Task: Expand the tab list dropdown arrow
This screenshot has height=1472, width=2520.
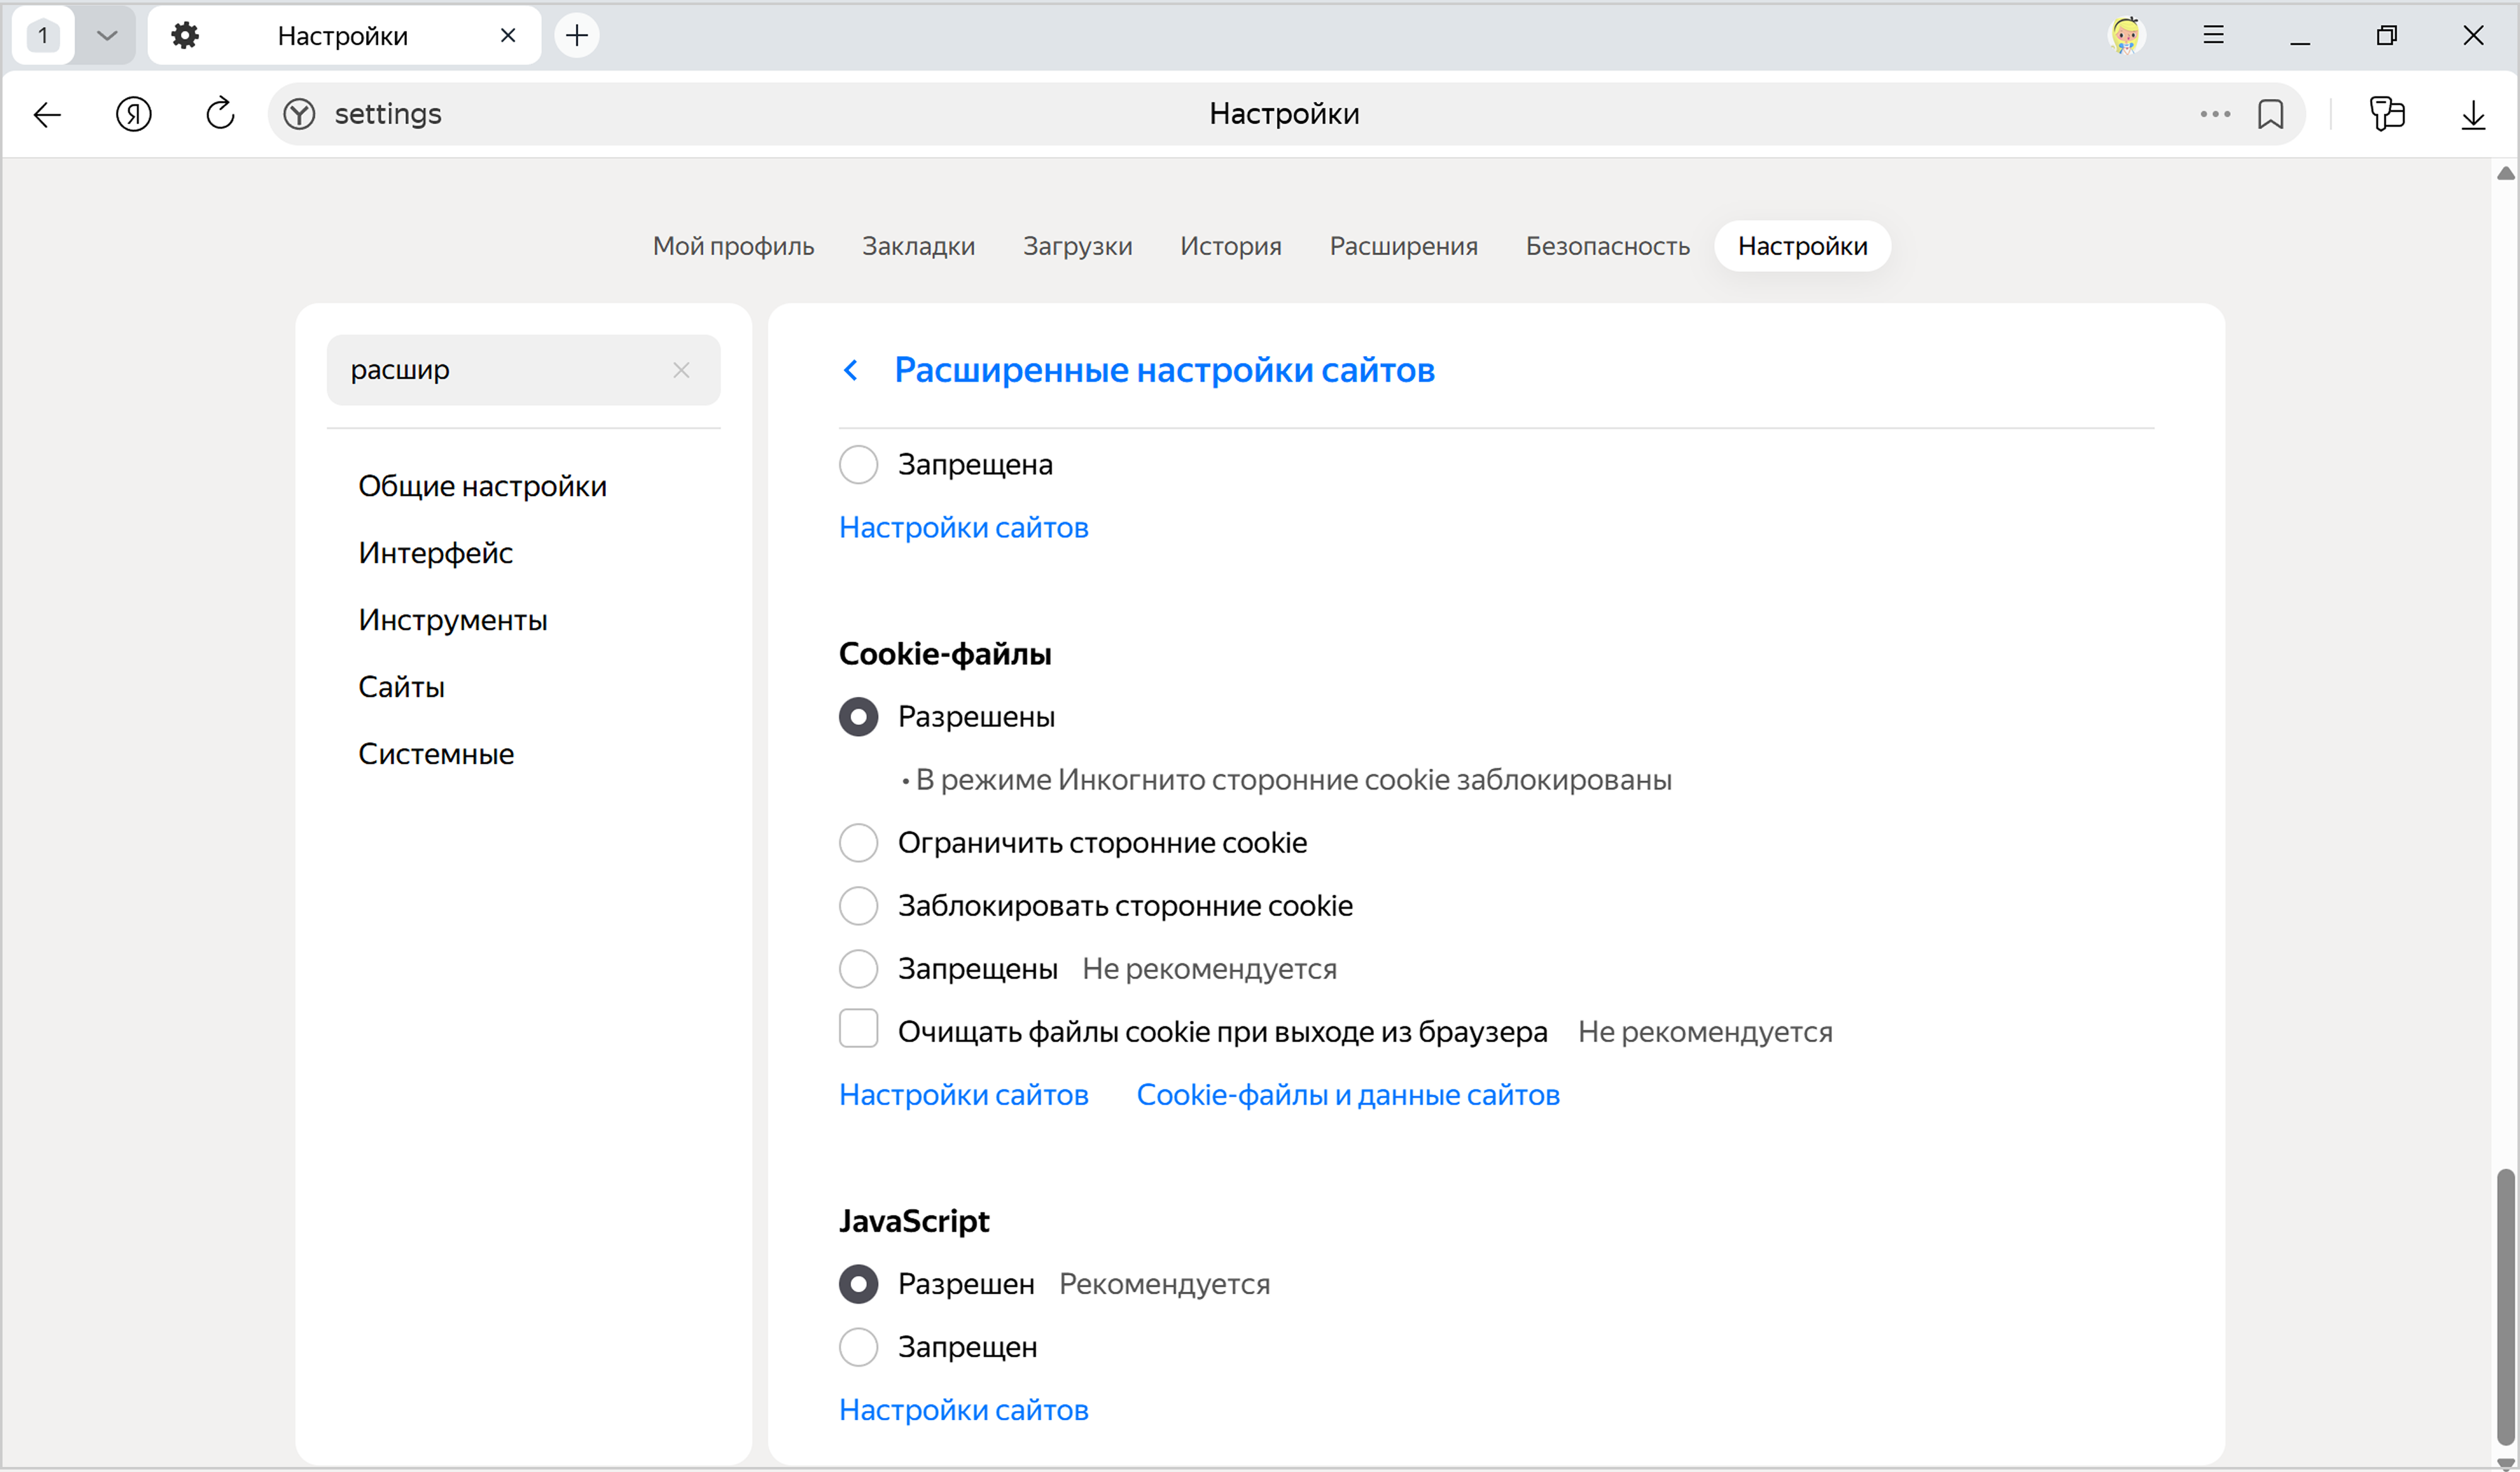Action: coord(106,36)
